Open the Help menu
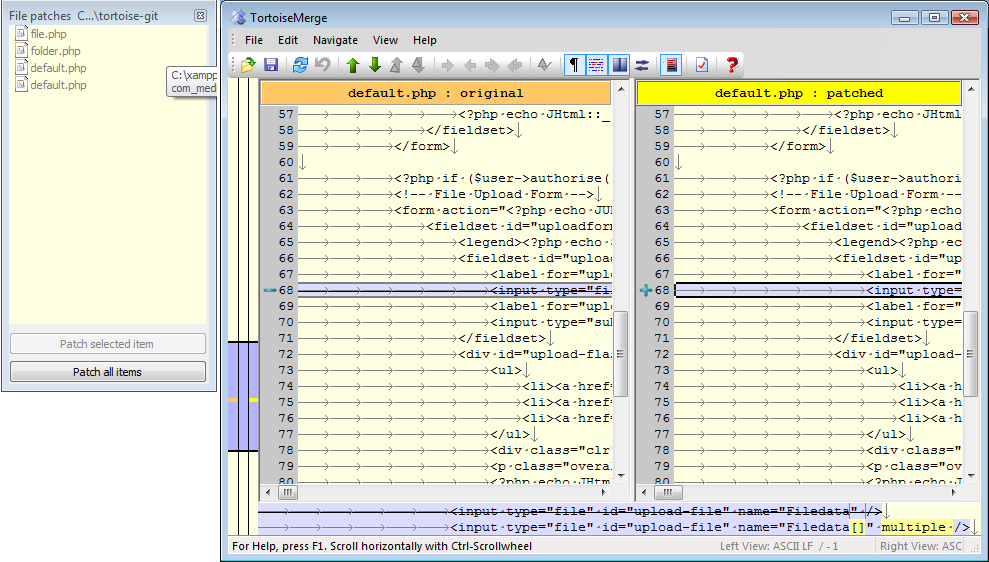Screen dimensions: 989x562 (424, 40)
